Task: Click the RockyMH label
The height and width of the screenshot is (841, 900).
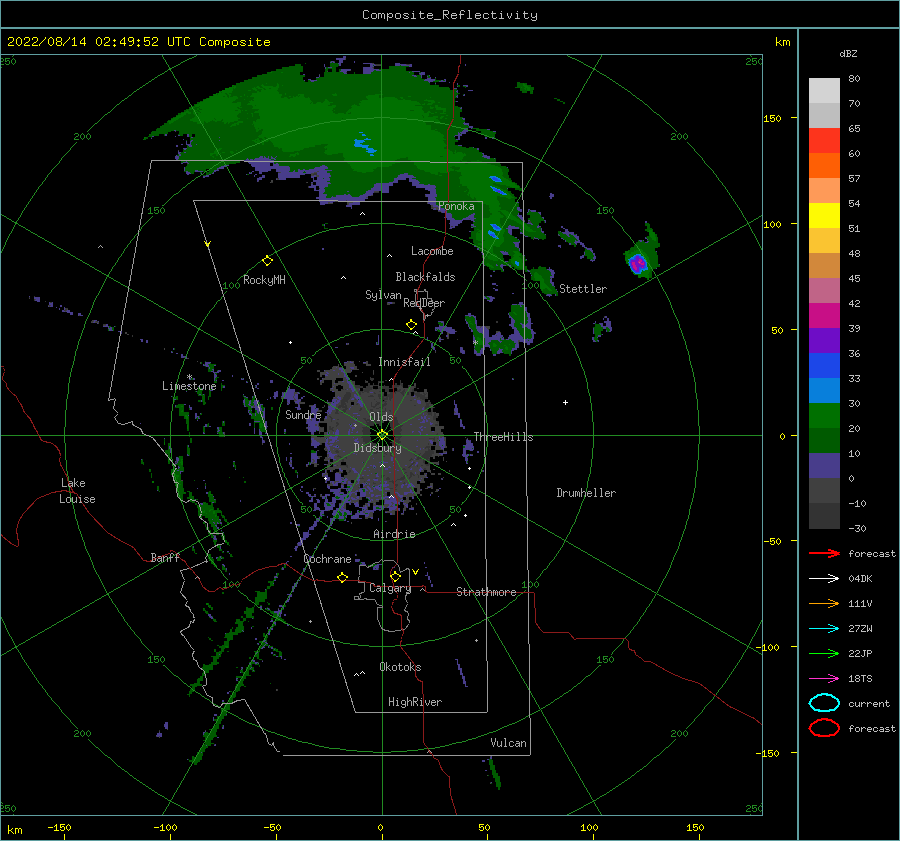Action: point(264,280)
